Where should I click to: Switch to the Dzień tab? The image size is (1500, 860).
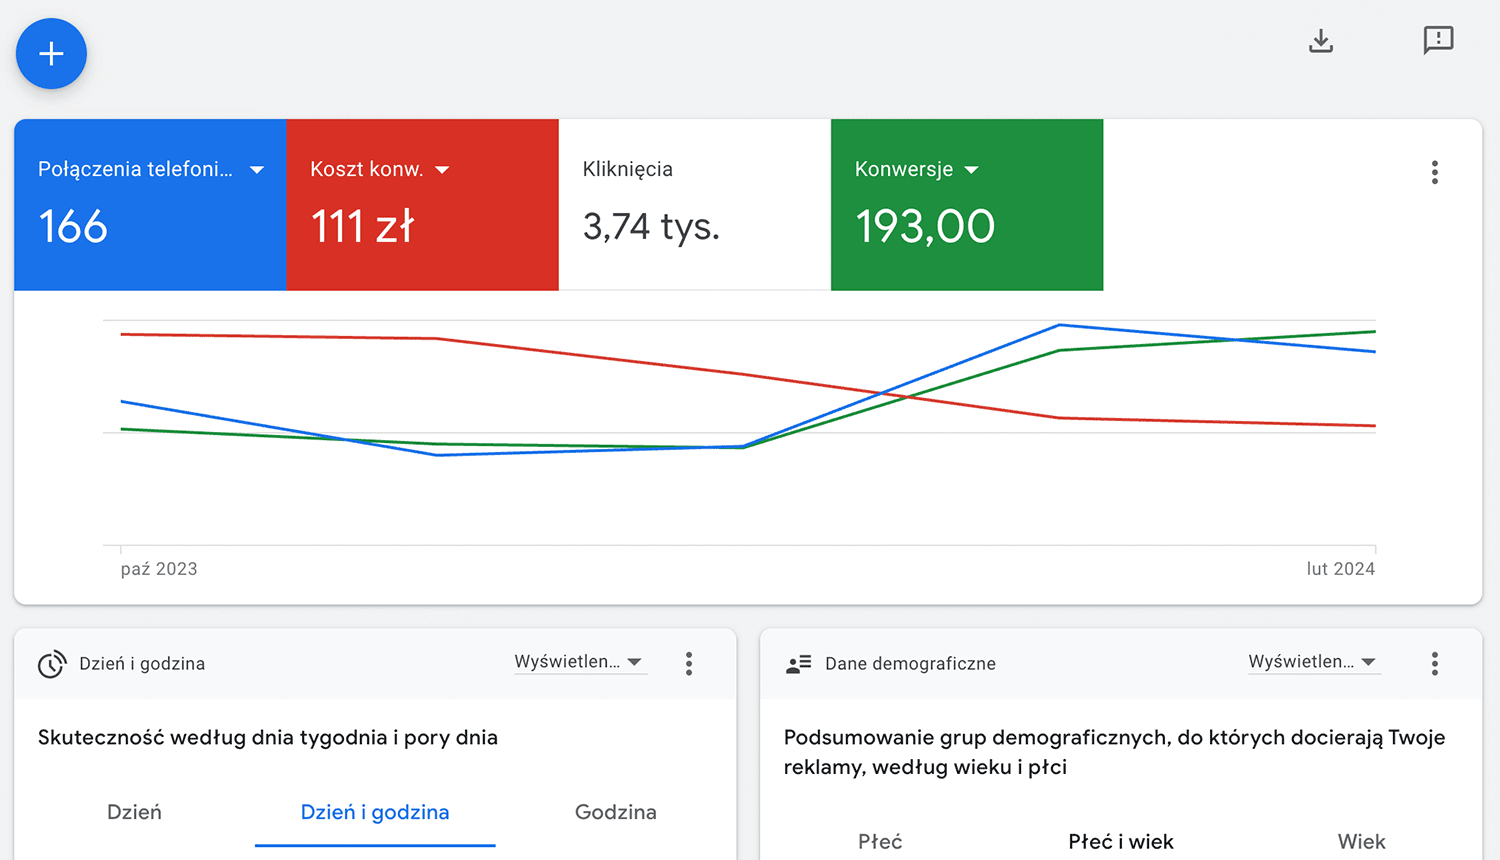pyautogui.click(x=134, y=812)
